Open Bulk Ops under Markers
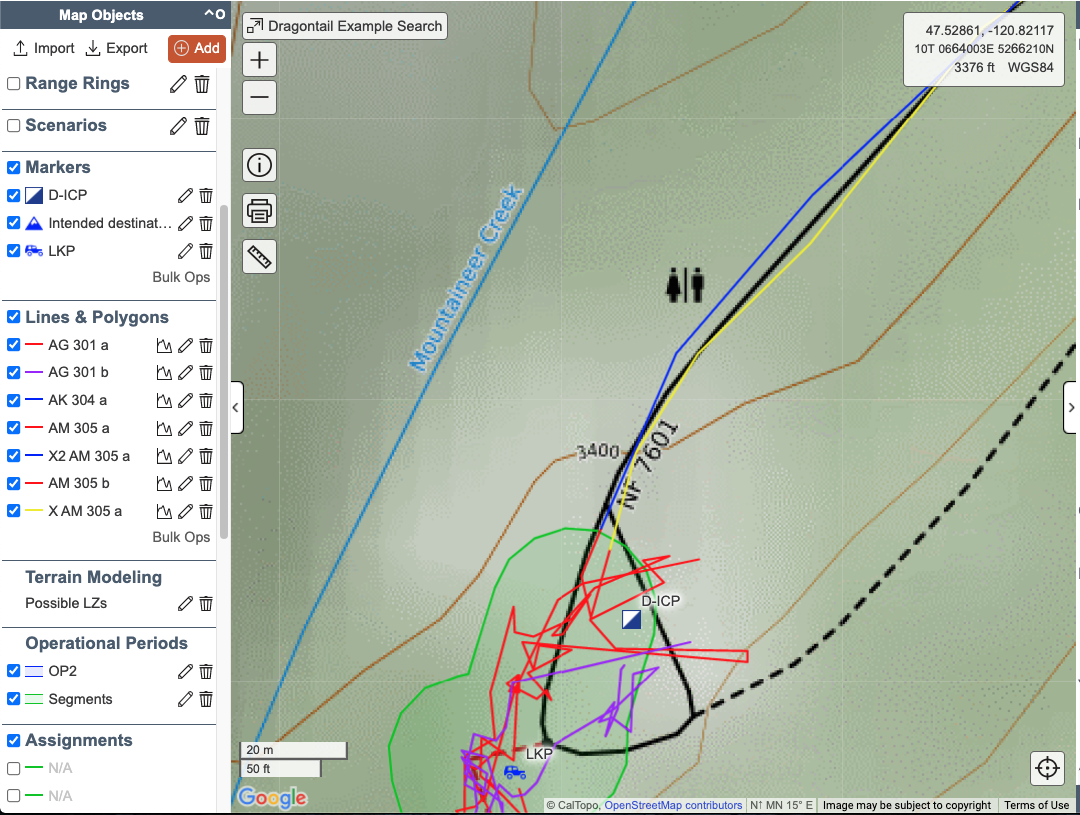 (x=181, y=277)
